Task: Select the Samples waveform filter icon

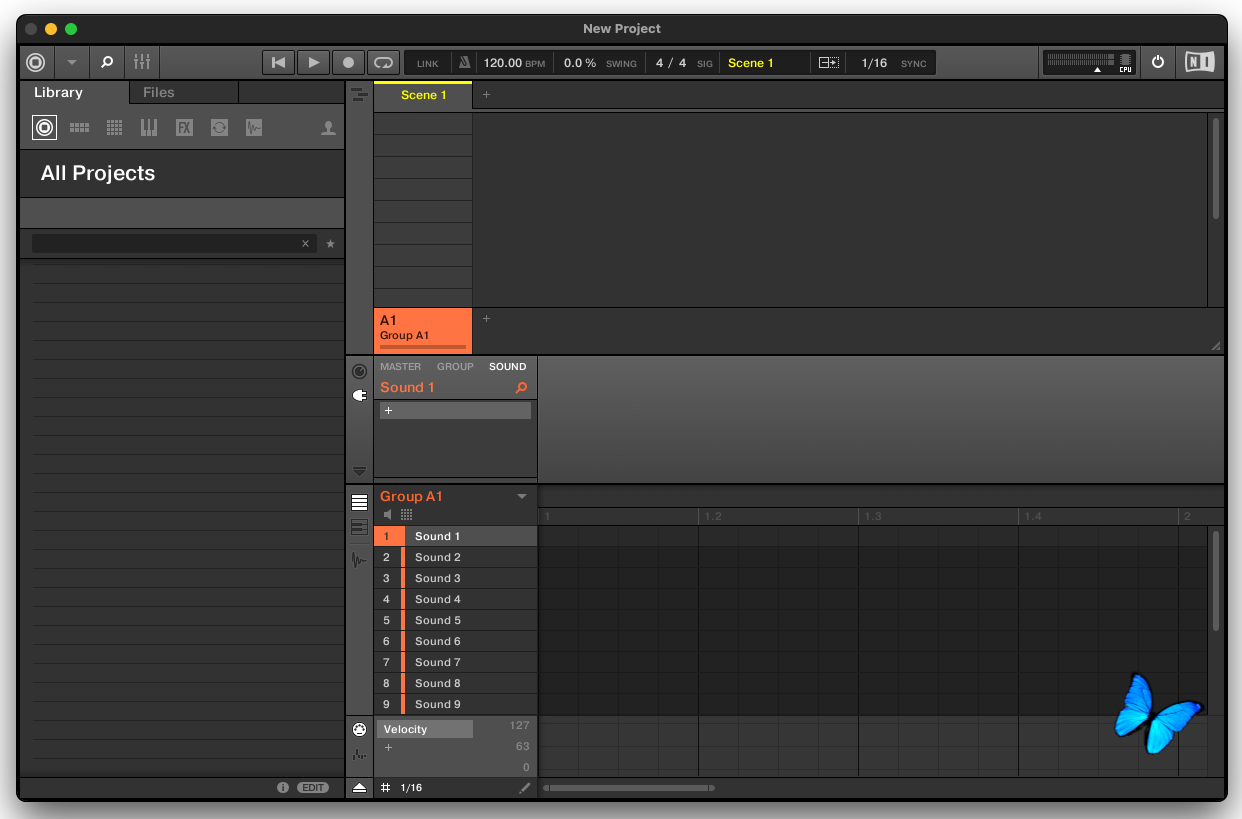Action: 254,128
